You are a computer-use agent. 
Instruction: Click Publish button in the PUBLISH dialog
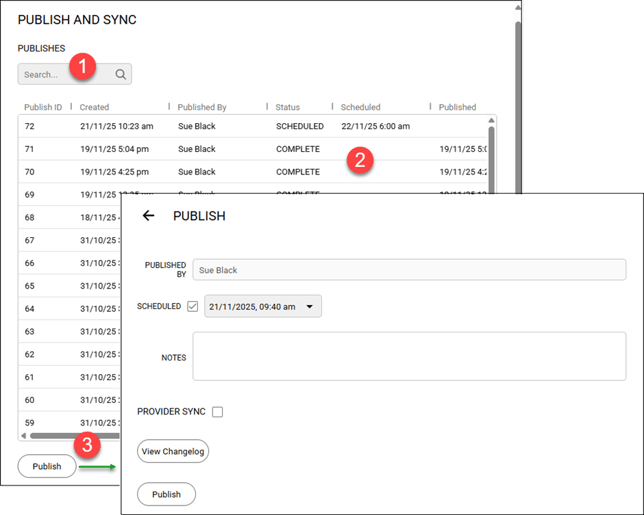(166, 494)
